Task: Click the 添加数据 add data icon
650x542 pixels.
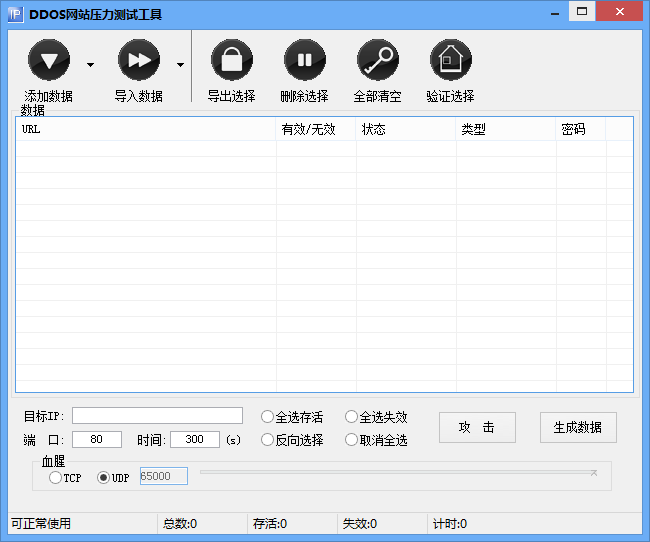Action: [49, 60]
